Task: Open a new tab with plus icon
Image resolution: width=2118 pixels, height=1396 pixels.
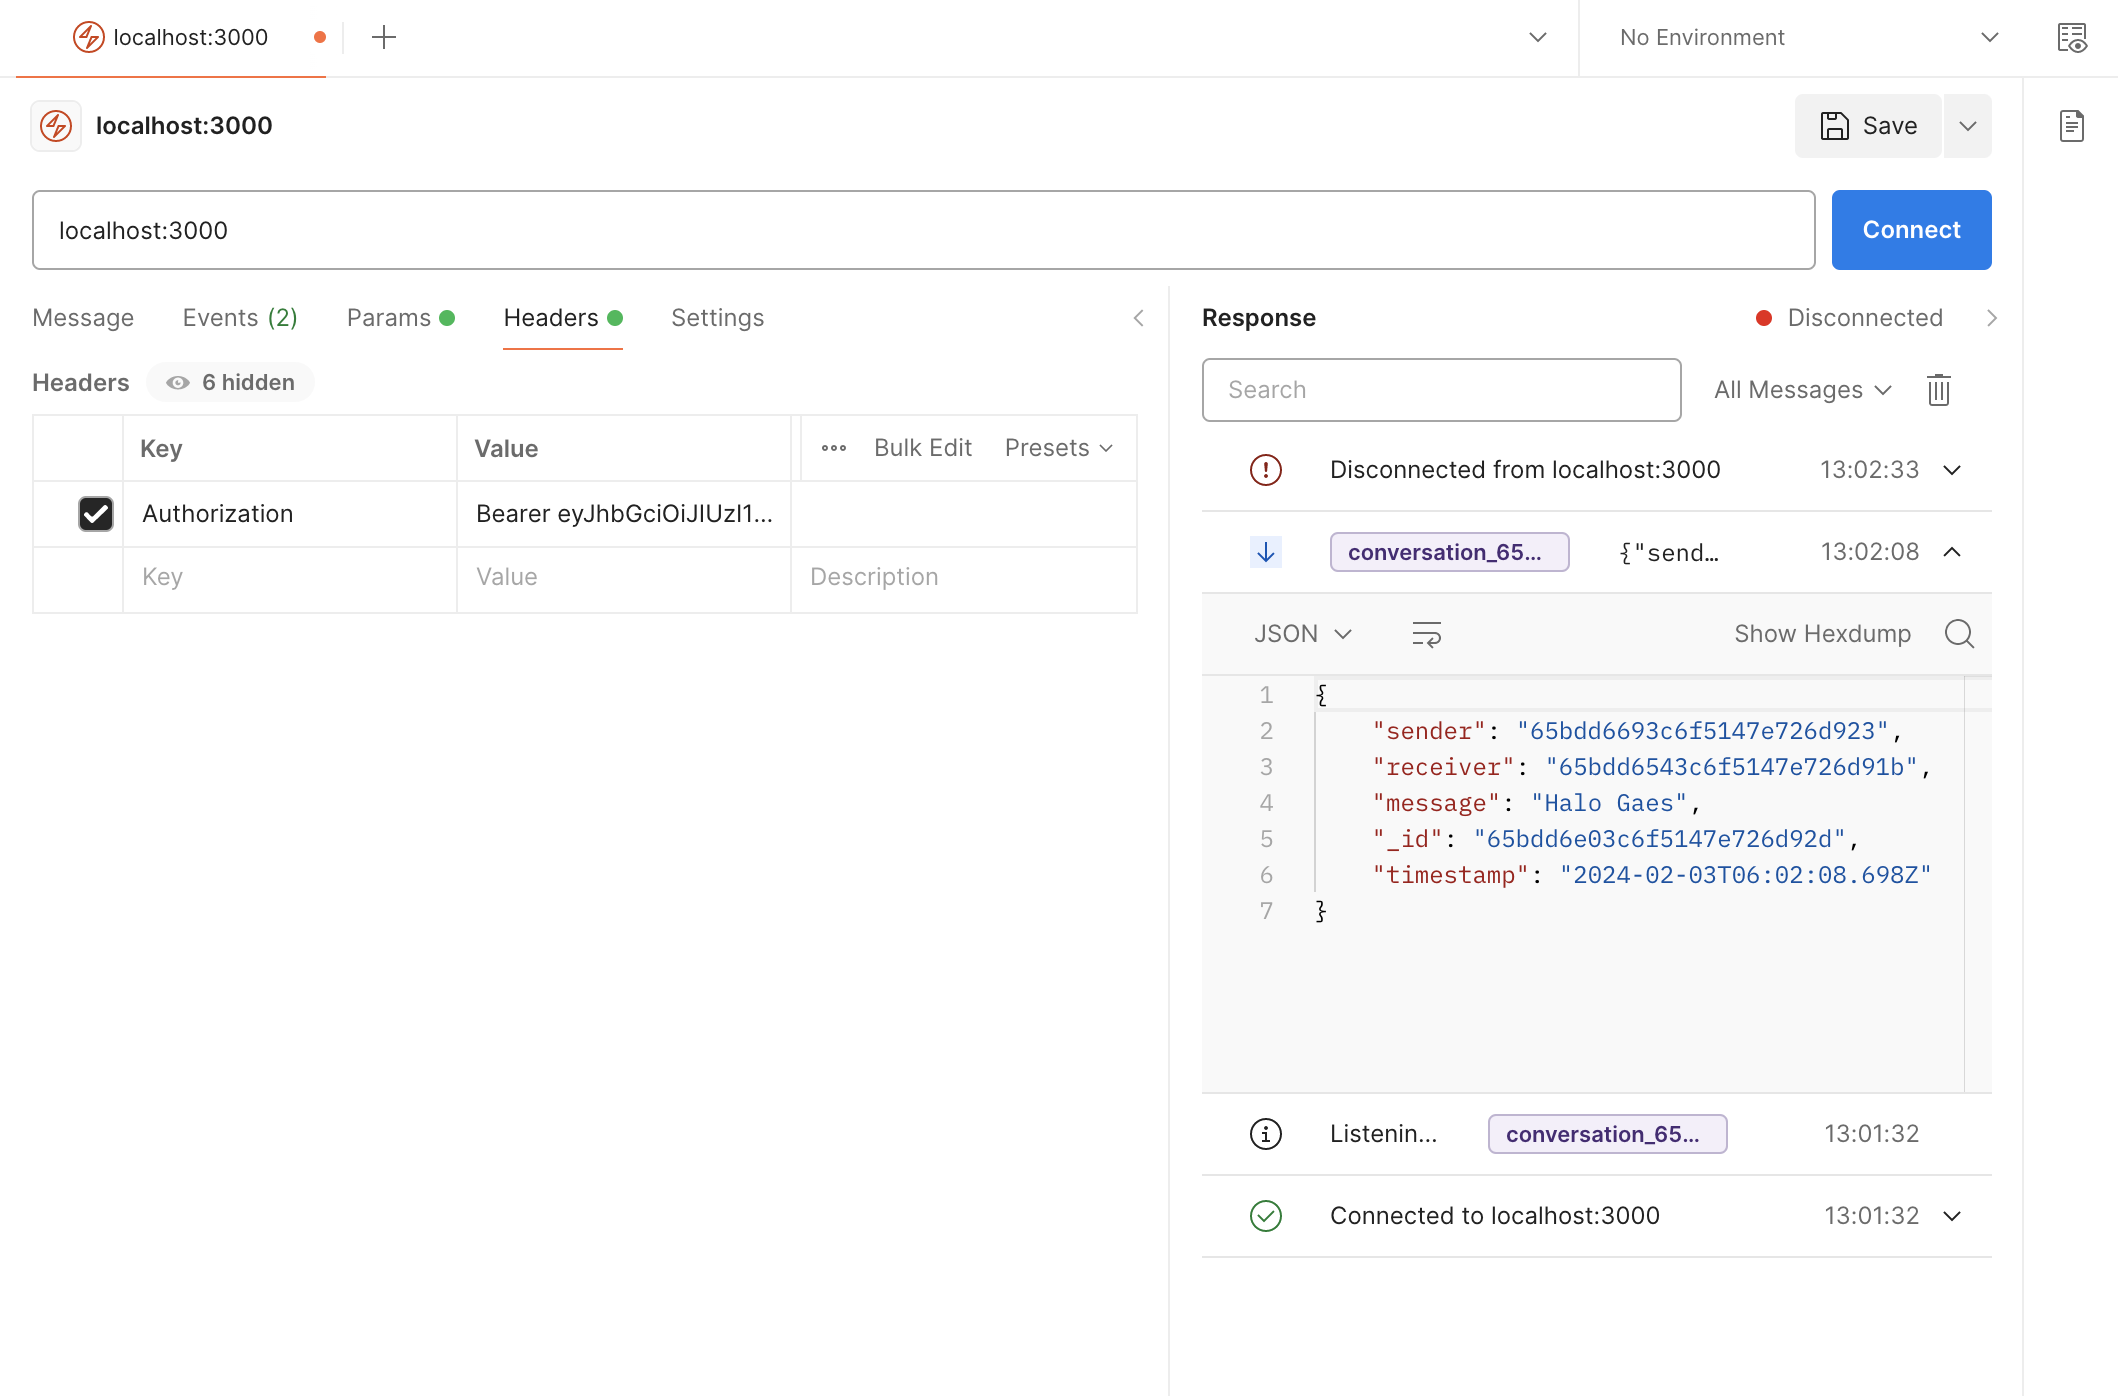Action: click(384, 38)
